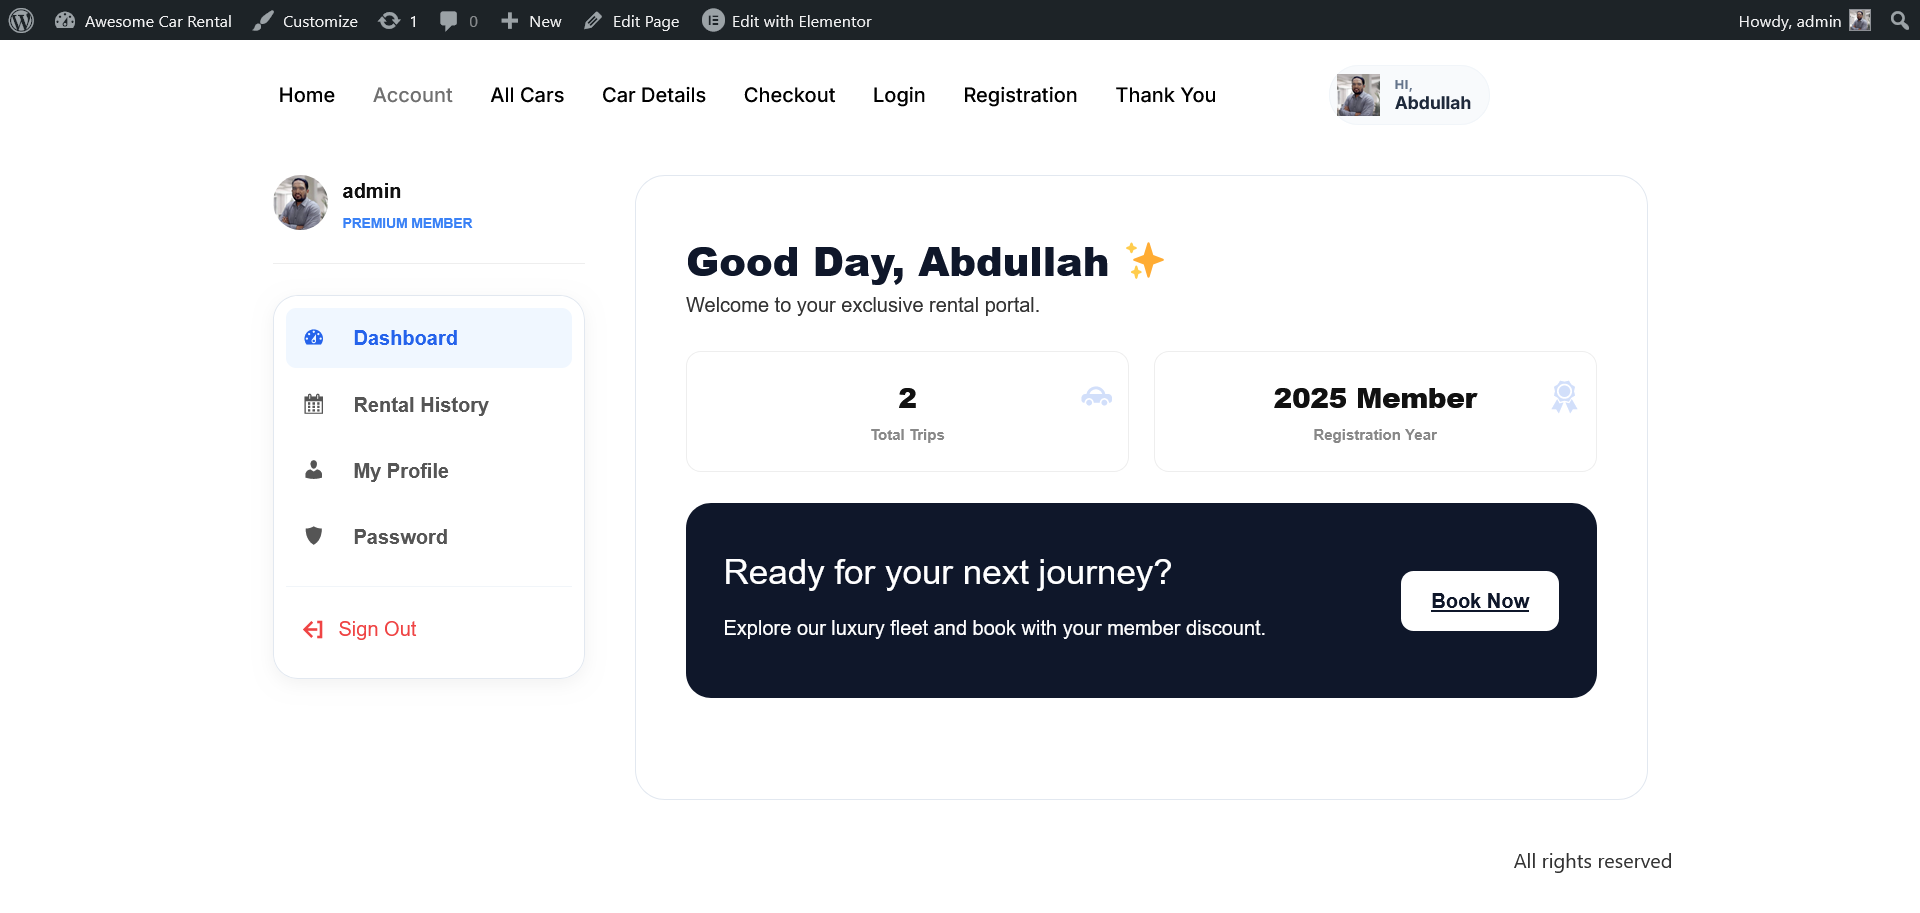Open the Howdy, admin account menu

1803,21
